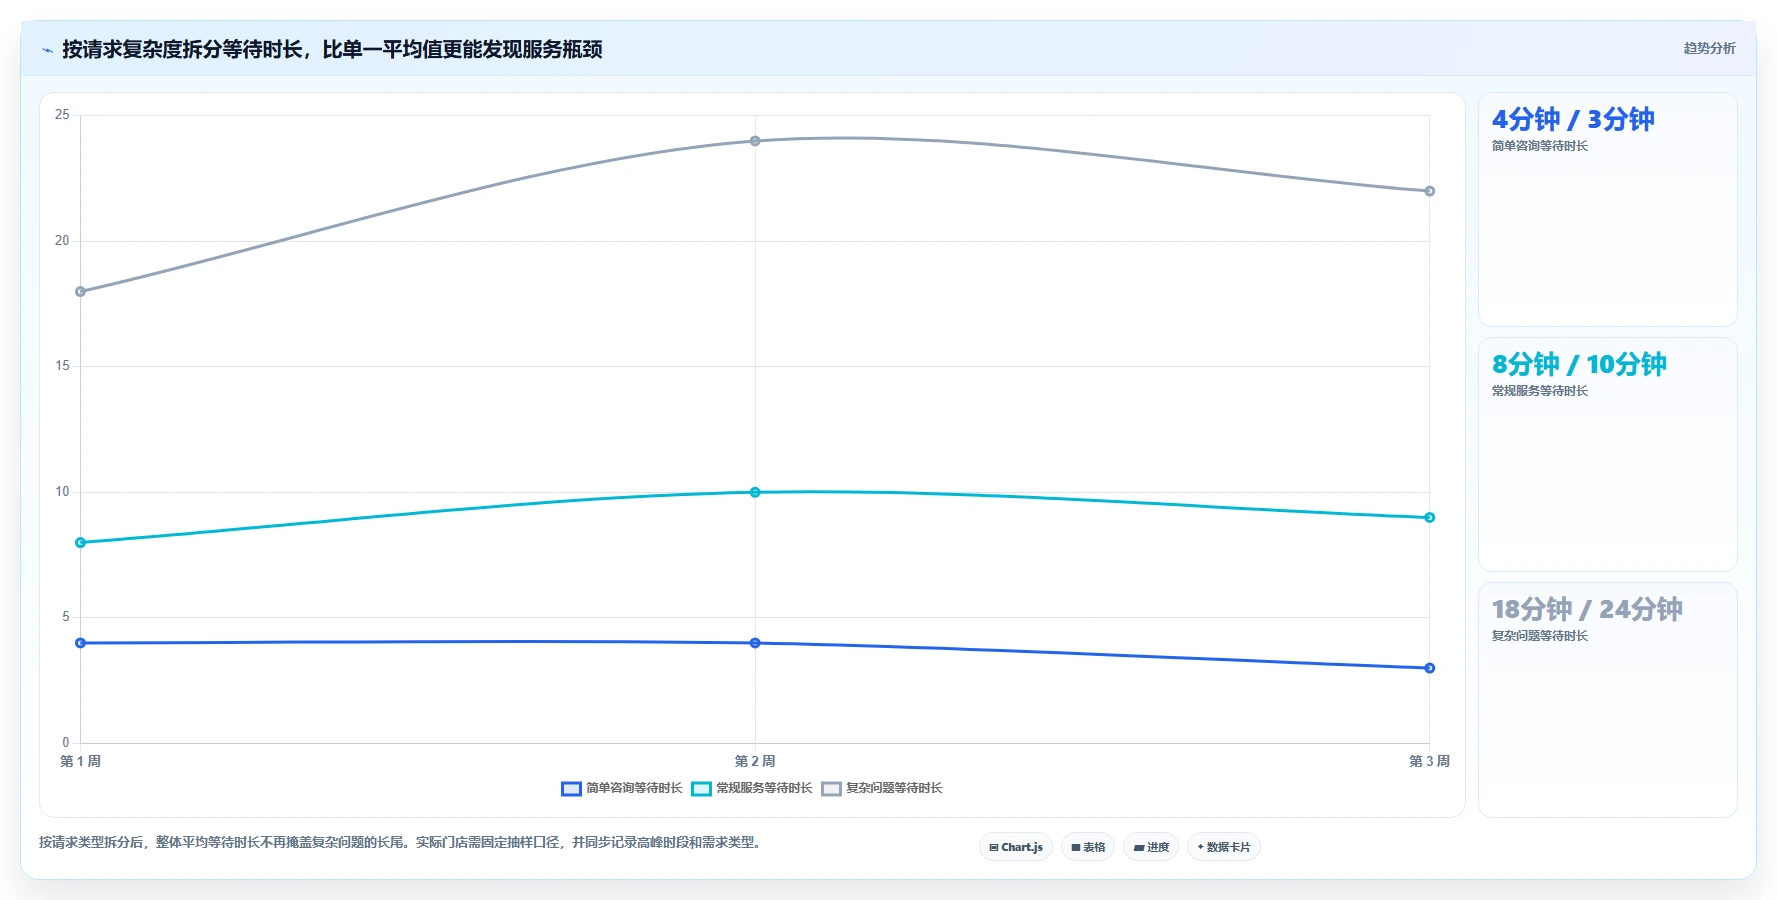Click the y-axis label 10

tap(62, 492)
